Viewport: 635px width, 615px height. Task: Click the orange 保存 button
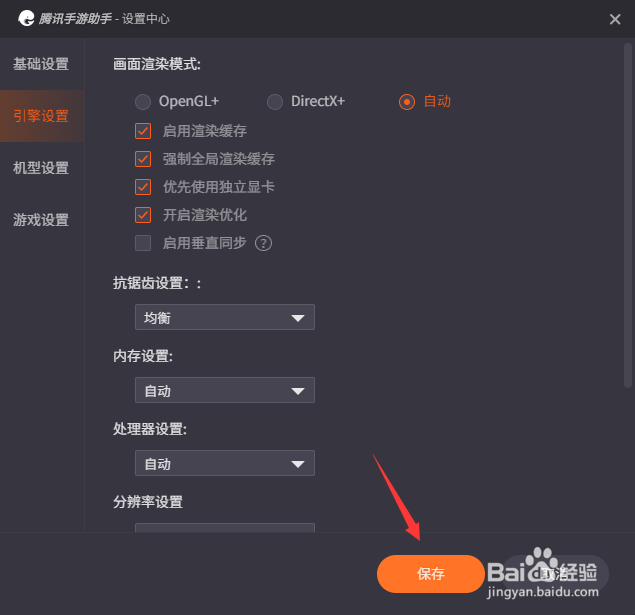[x=430, y=574]
